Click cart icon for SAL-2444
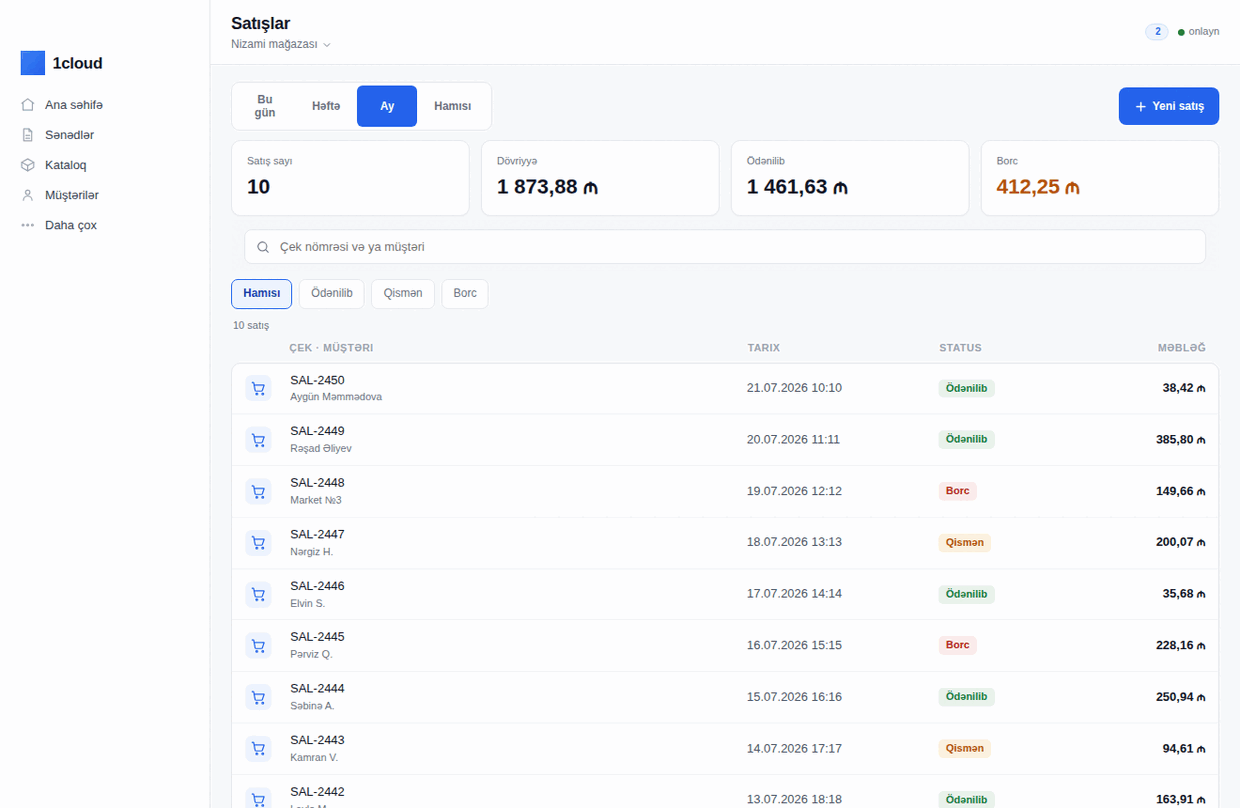This screenshot has width=1240, height=808. pyautogui.click(x=258, y=697)
